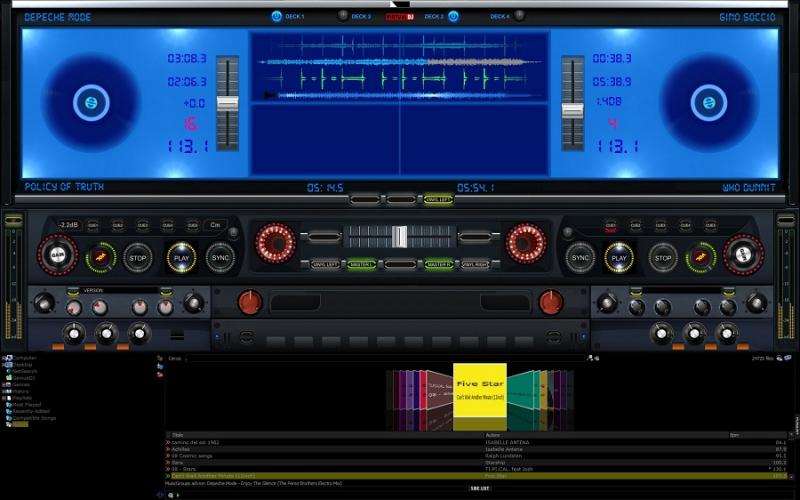This screenshot has height=500, width=800.
Task: Click left deck first red-marked effect knob
Action: click(x=73, y=308)
